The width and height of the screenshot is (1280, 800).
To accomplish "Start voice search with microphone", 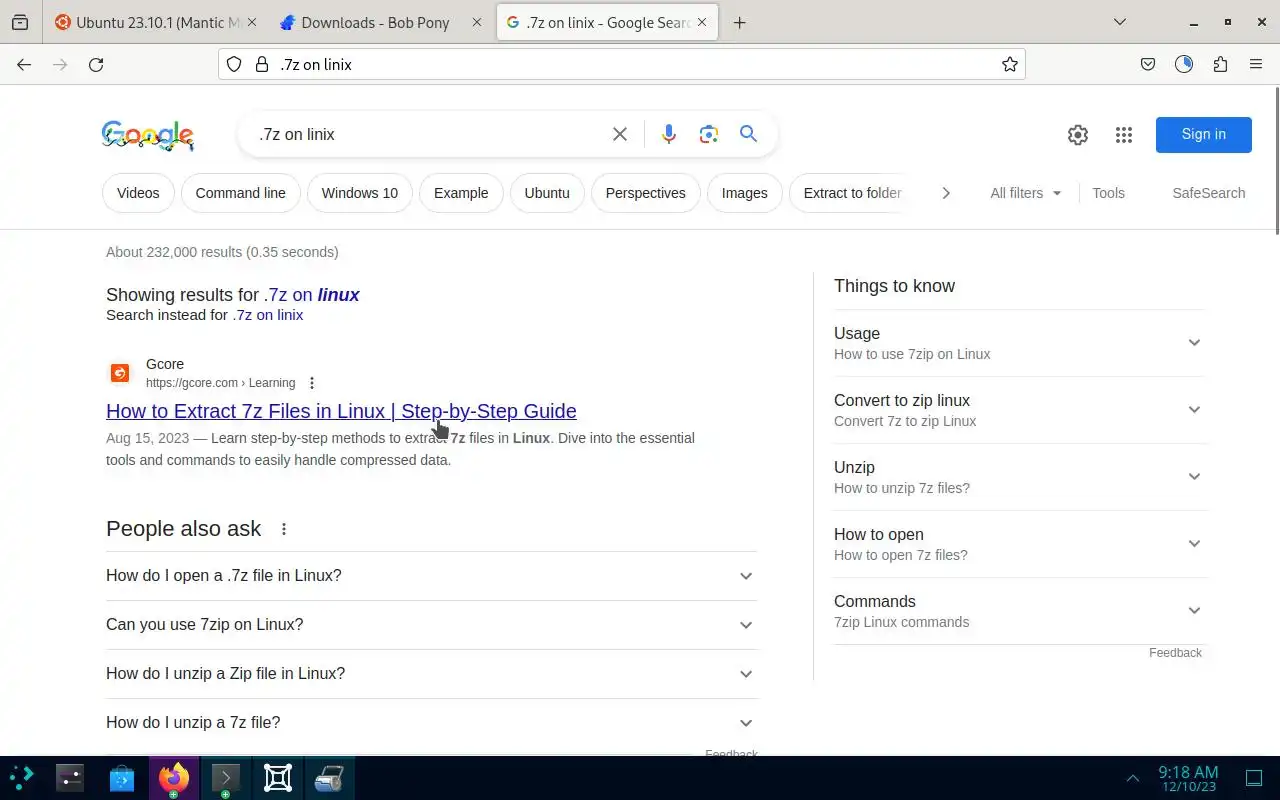I will [669, 134].
